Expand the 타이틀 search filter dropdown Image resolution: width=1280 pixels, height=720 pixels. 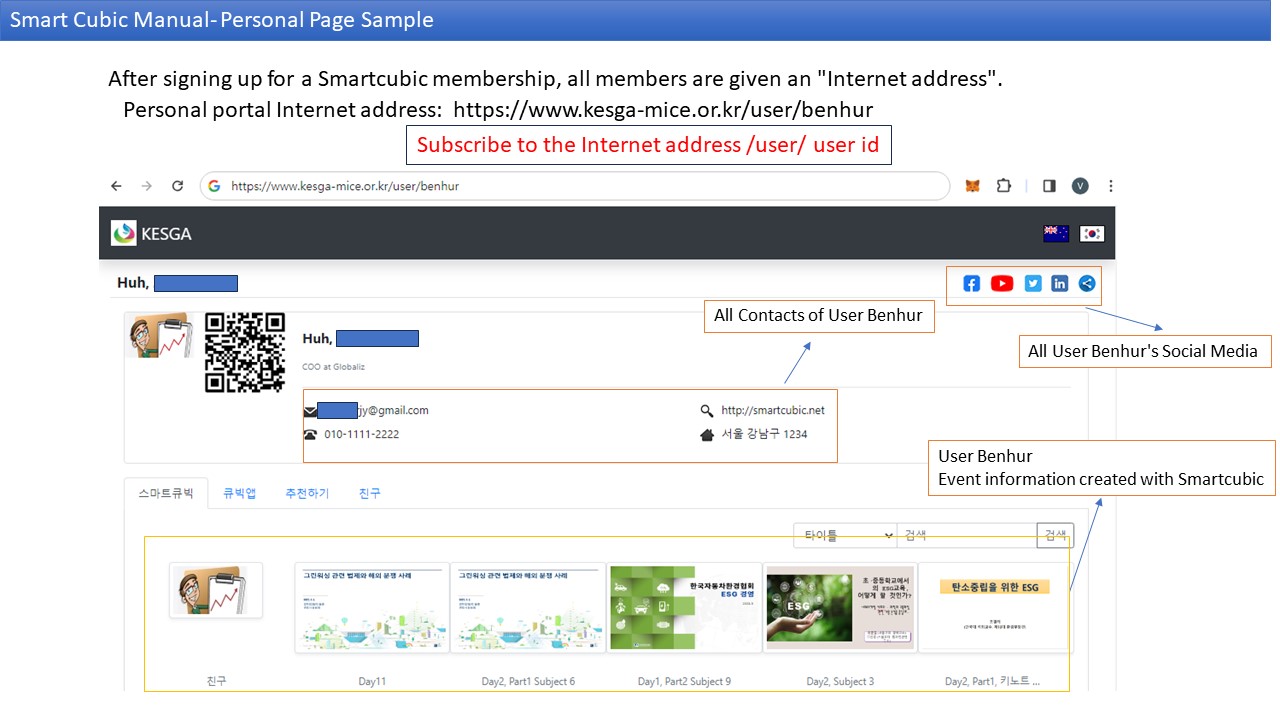(x=845, y=536)
